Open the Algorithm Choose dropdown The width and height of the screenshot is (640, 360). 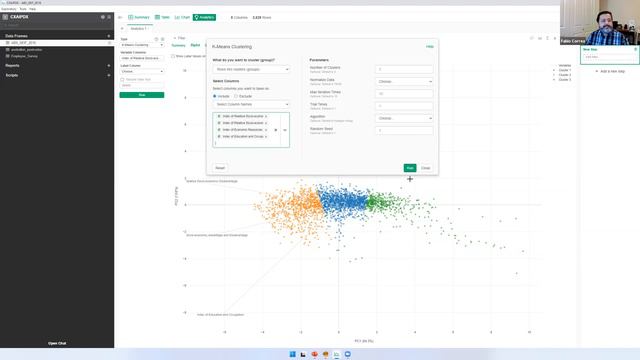404,118
